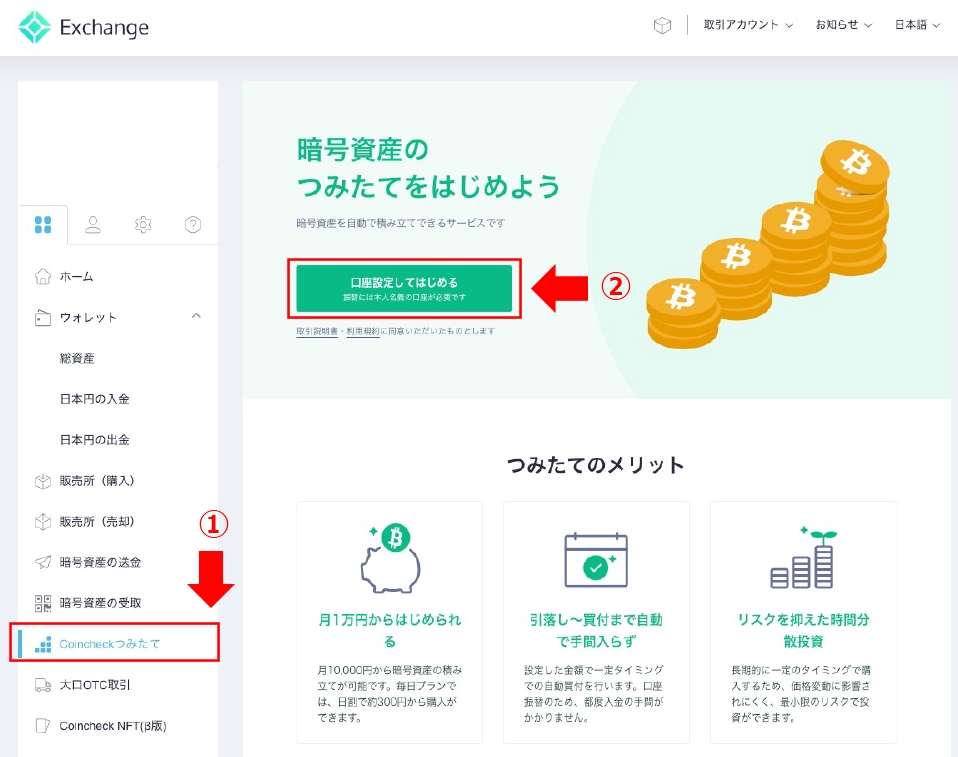This screenshot has height=757, width=958.
Task: Collapse the ウォレット section chevron
Action: 196,316
